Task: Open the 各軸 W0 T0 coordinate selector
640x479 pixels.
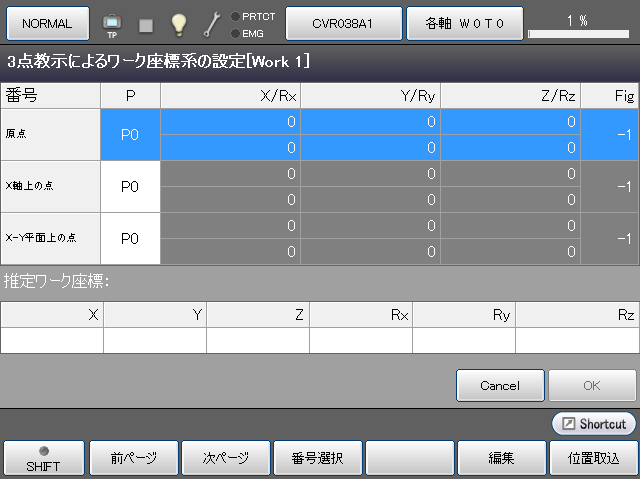Action: 463,23
